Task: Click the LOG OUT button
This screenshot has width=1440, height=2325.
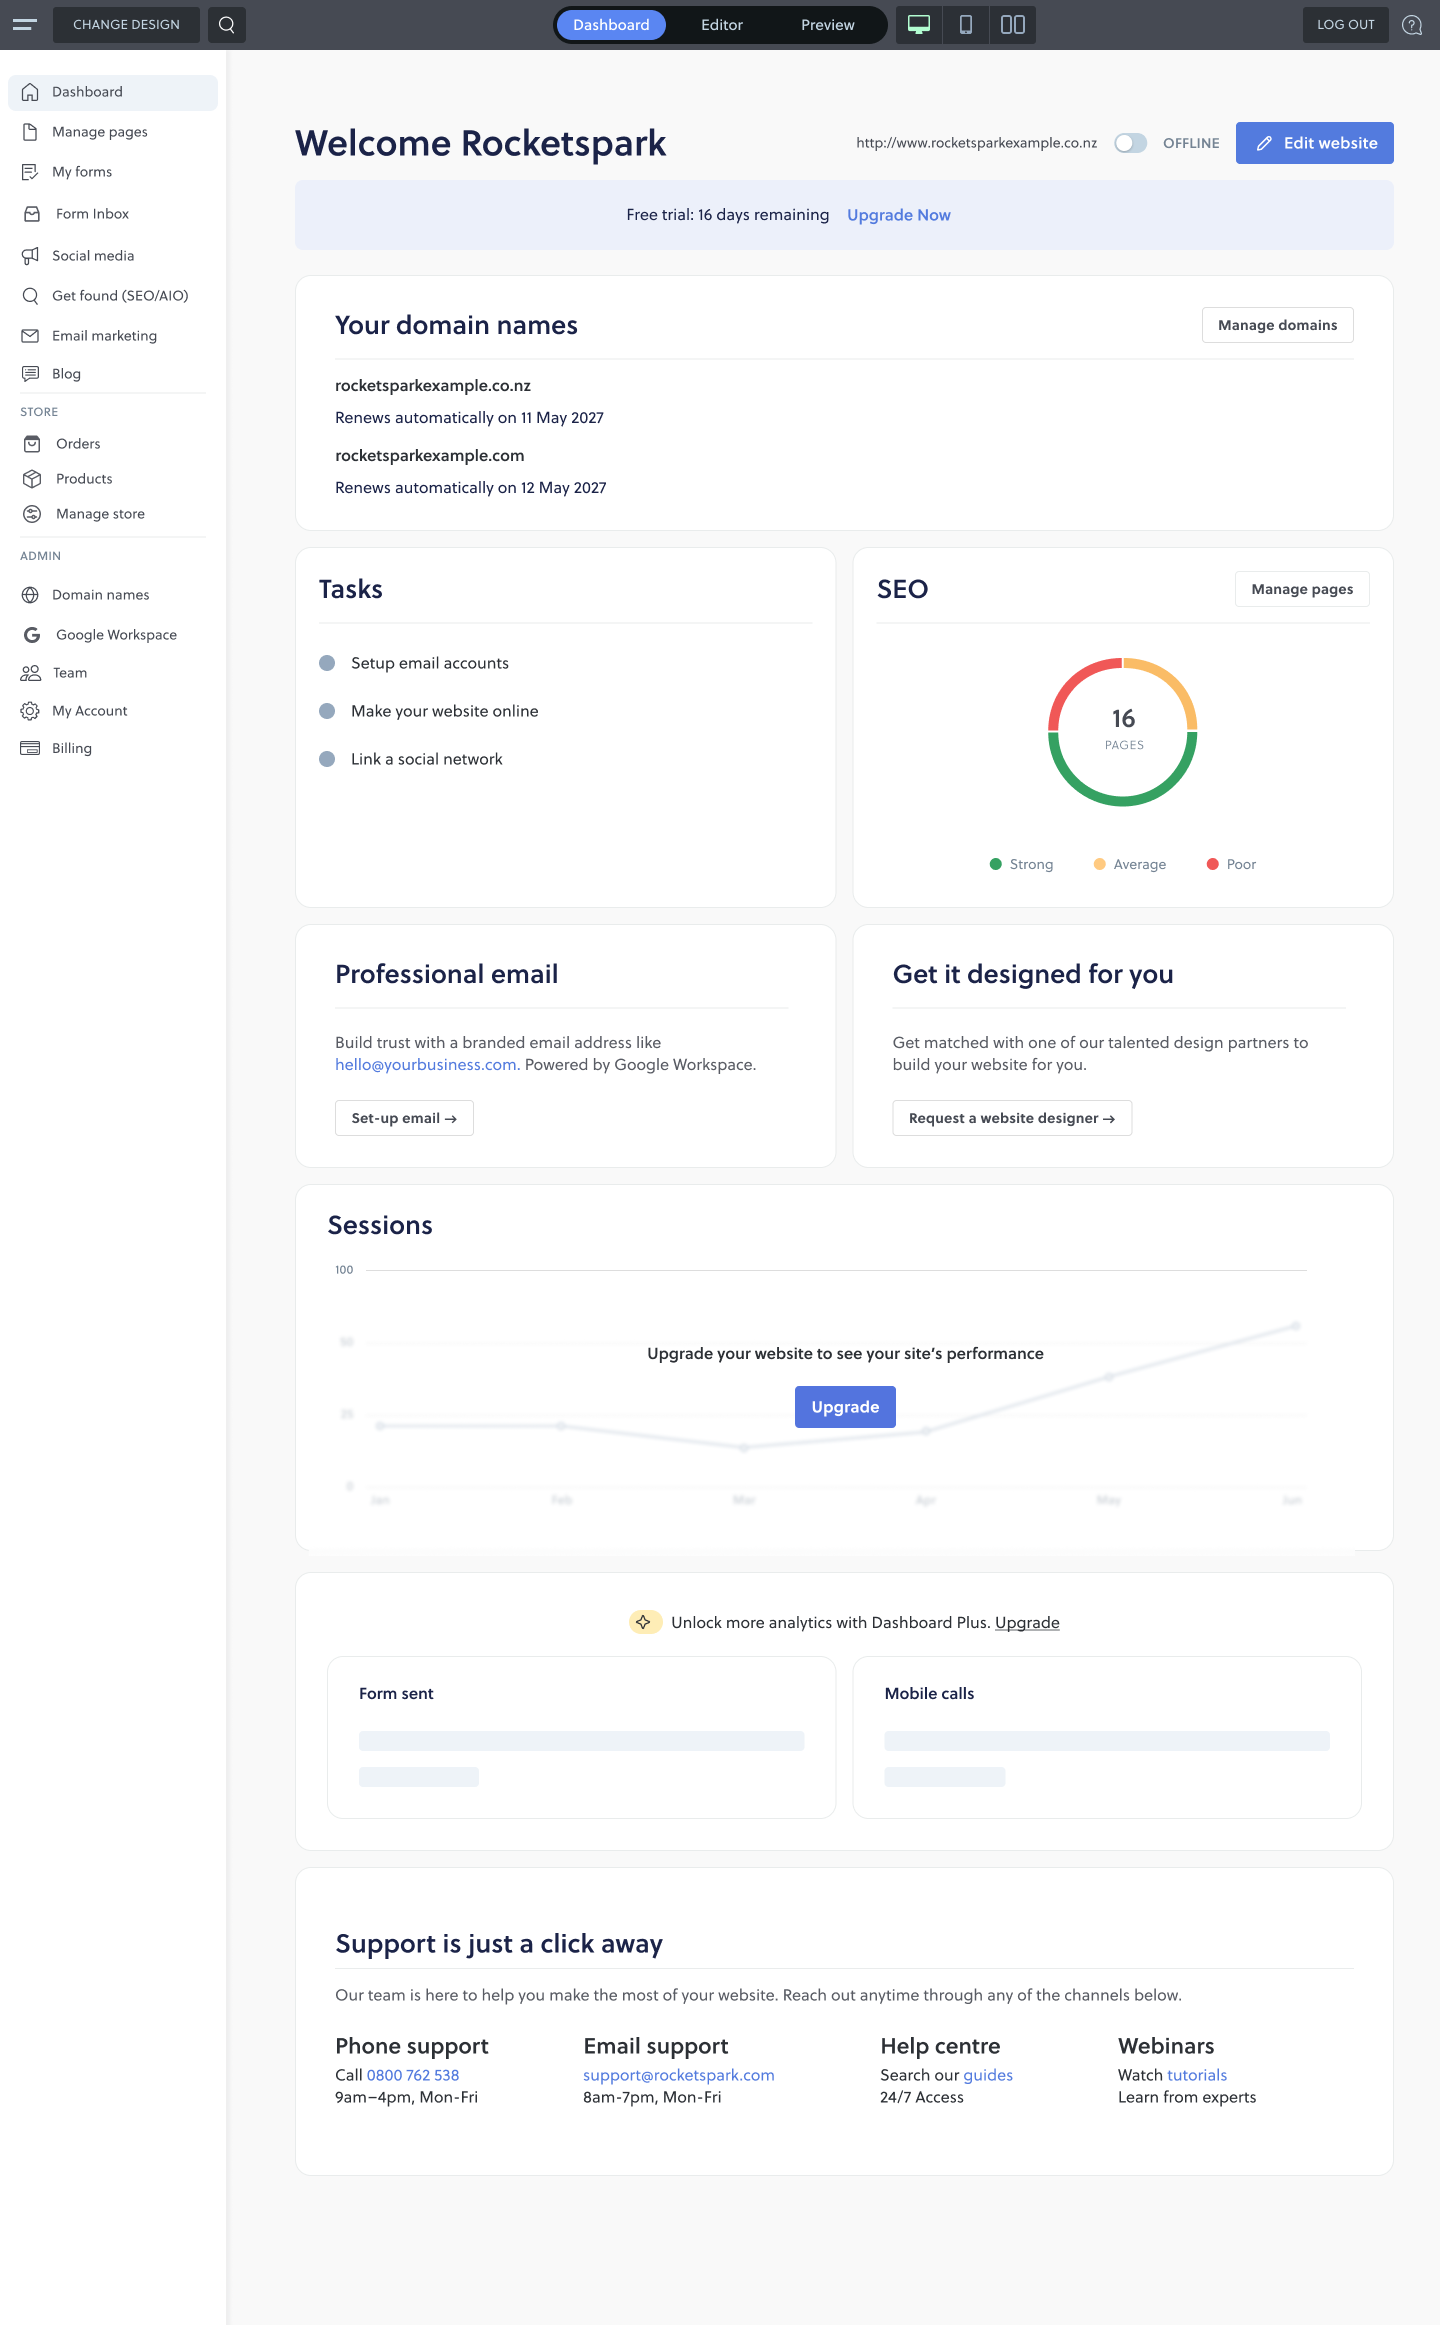Action: click(x=1345, y=24)
